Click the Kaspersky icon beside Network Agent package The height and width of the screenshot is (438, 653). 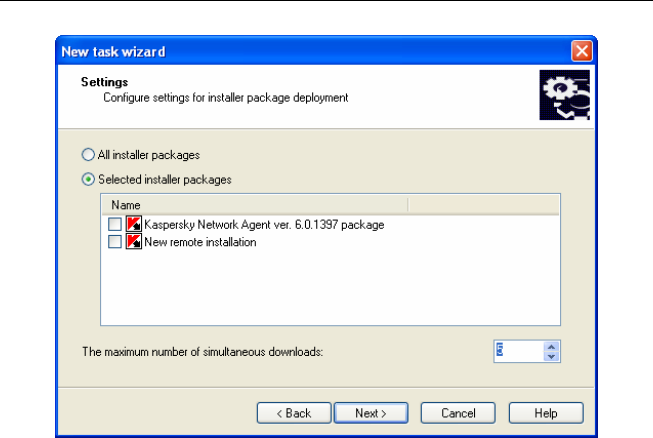134,225
